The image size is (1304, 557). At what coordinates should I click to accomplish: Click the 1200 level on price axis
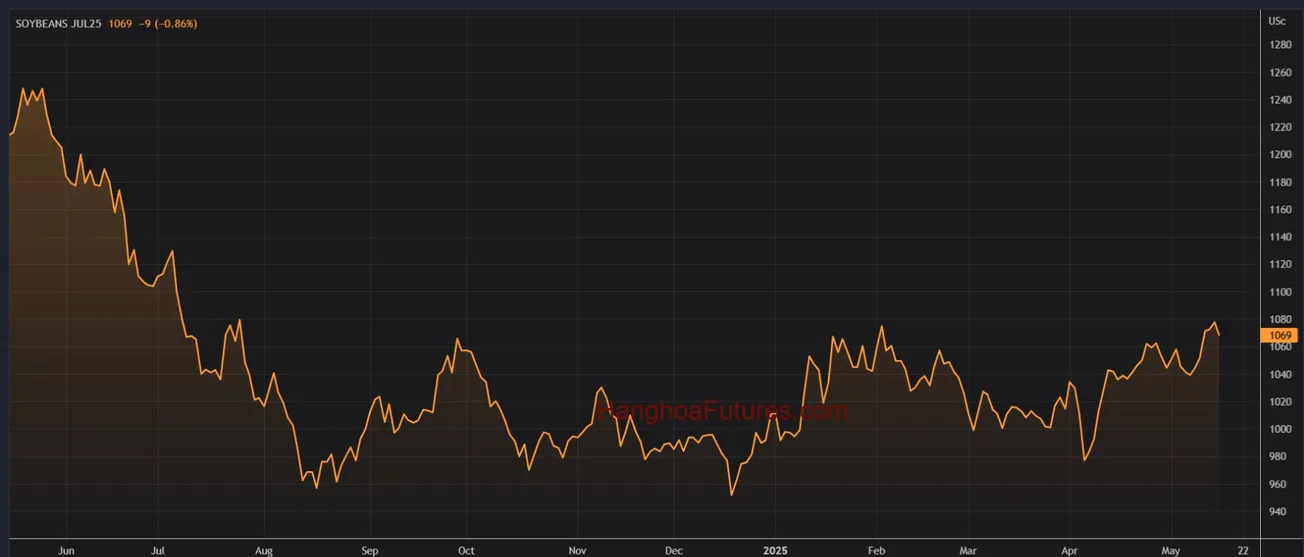pyautogui.click(x=1280, y=155)
